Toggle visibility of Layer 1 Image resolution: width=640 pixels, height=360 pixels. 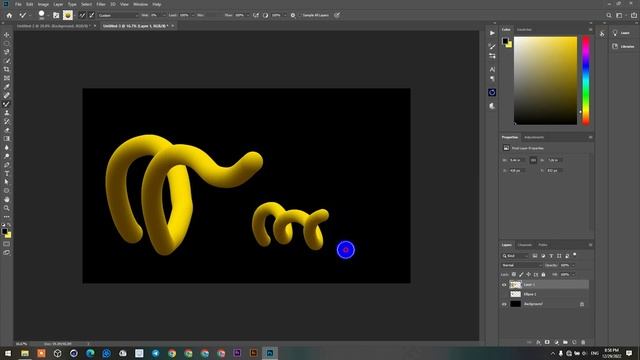click(x=504, y=284)
